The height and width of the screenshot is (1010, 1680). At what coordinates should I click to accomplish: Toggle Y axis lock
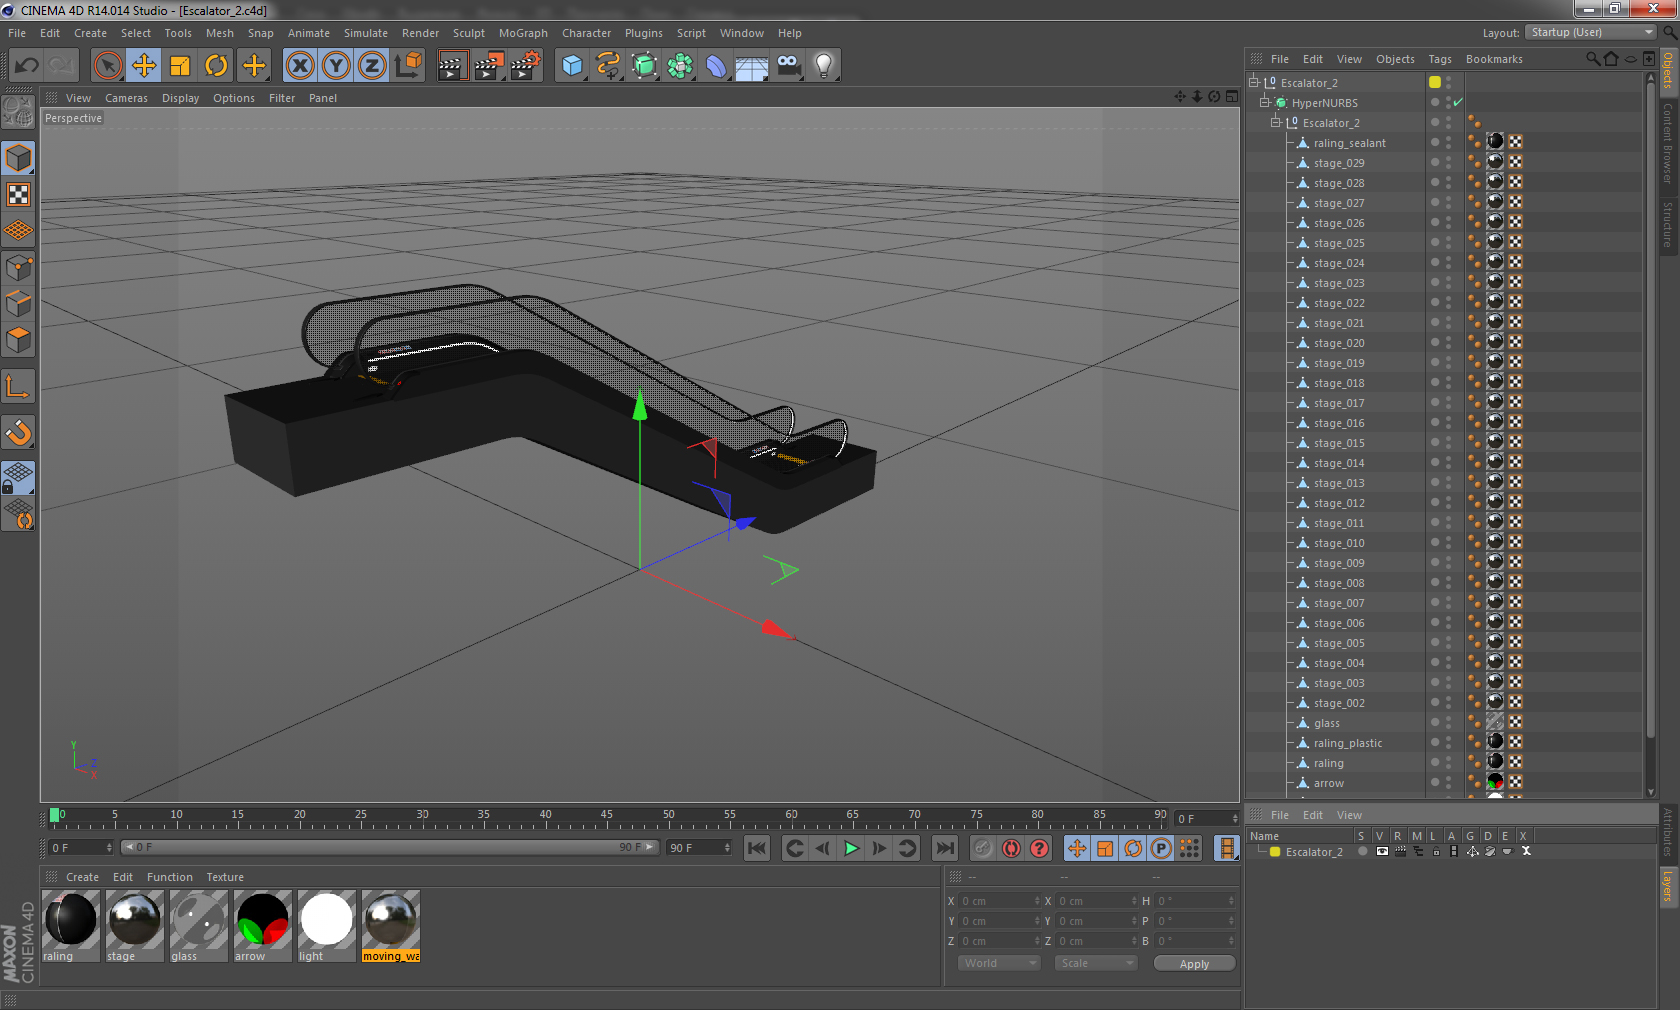pyautogui.click(x=336, y=66)
